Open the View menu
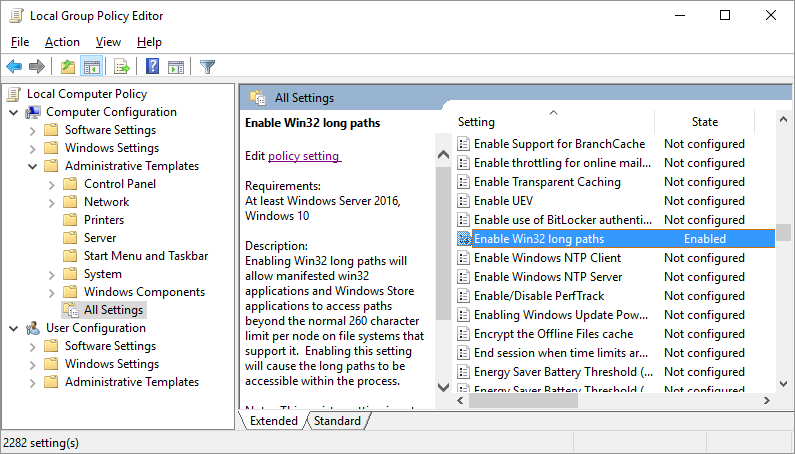The height and width of the screenshot is (454, 795). pos(108,42)
